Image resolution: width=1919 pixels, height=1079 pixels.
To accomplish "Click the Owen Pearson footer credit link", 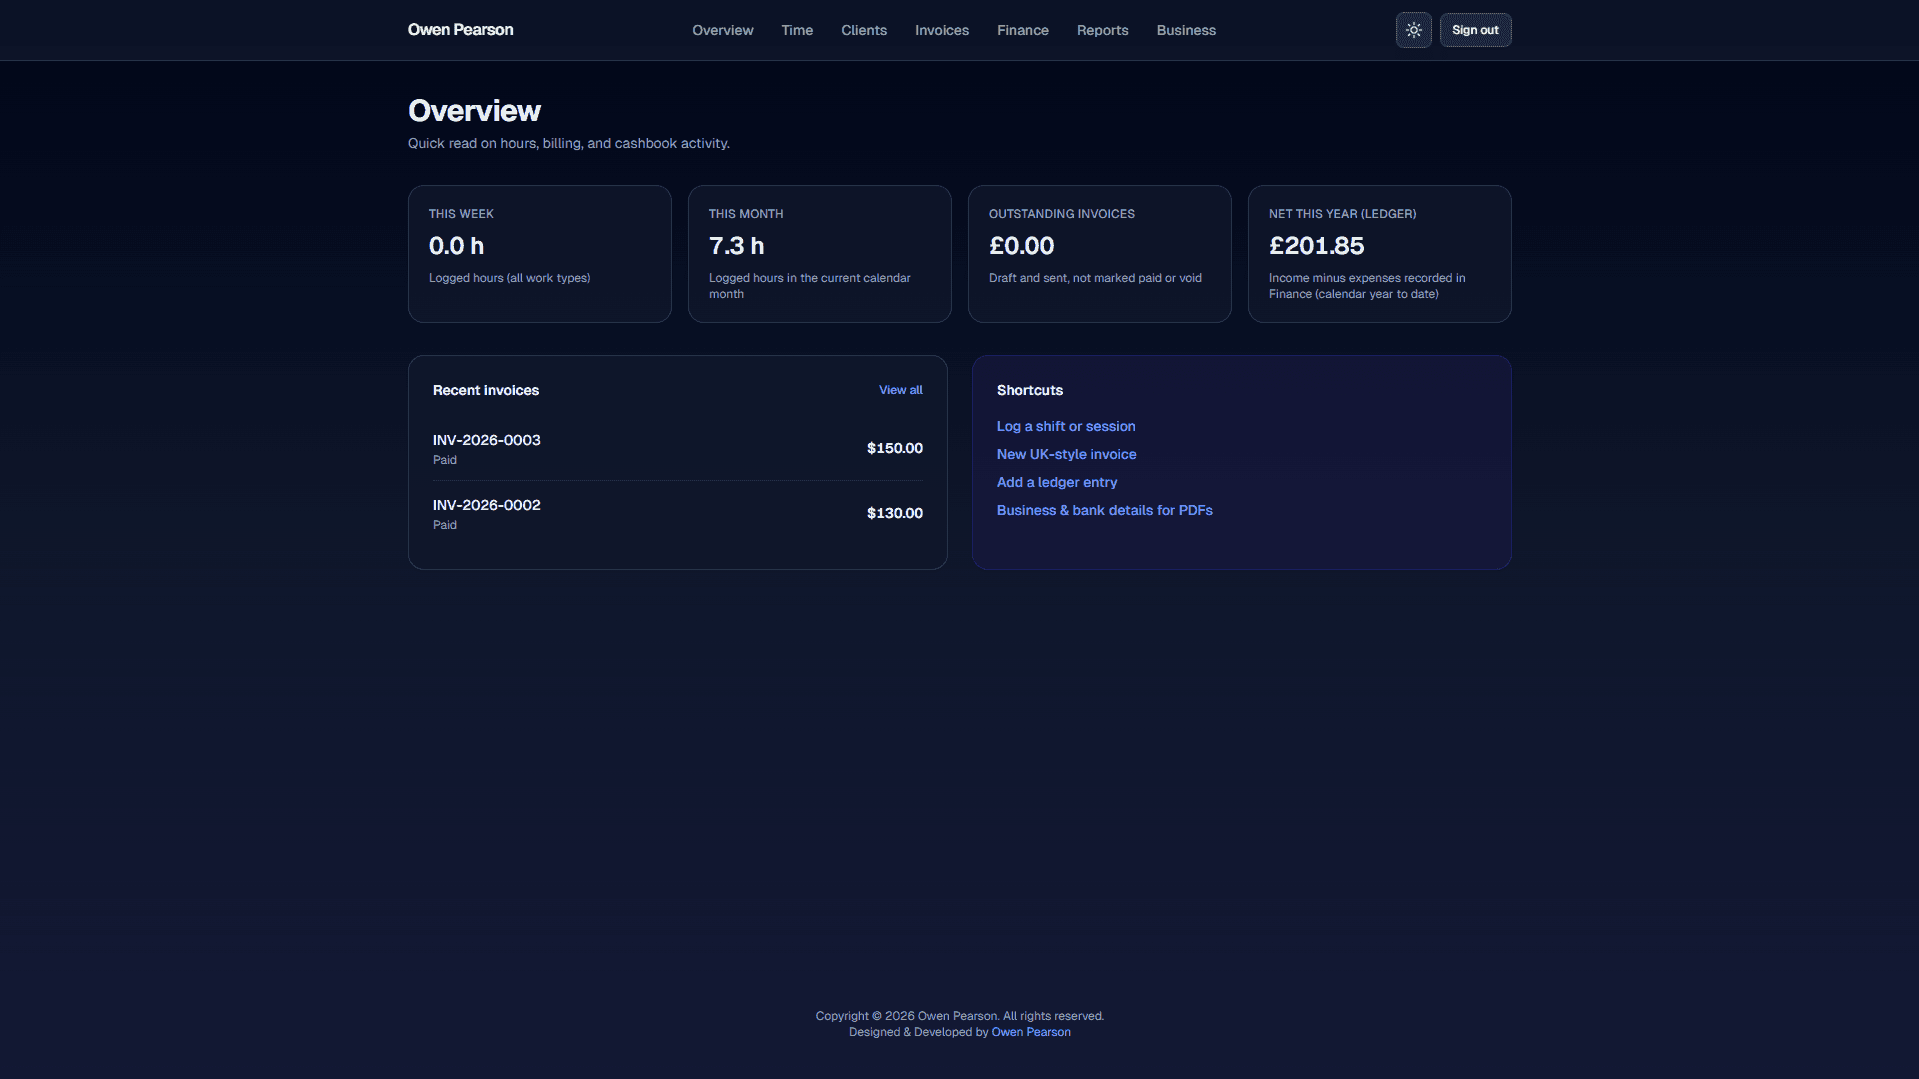I will pos(1030,1031).
